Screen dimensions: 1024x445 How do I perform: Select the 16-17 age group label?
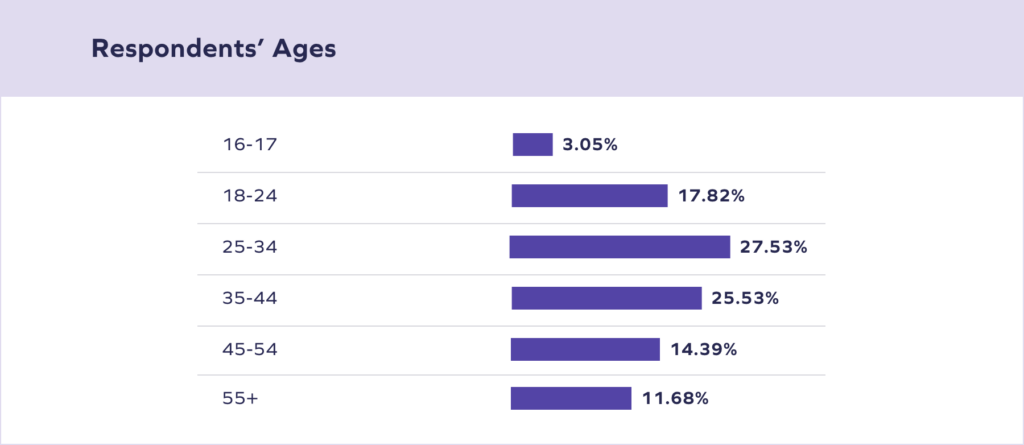click(249, 144)
